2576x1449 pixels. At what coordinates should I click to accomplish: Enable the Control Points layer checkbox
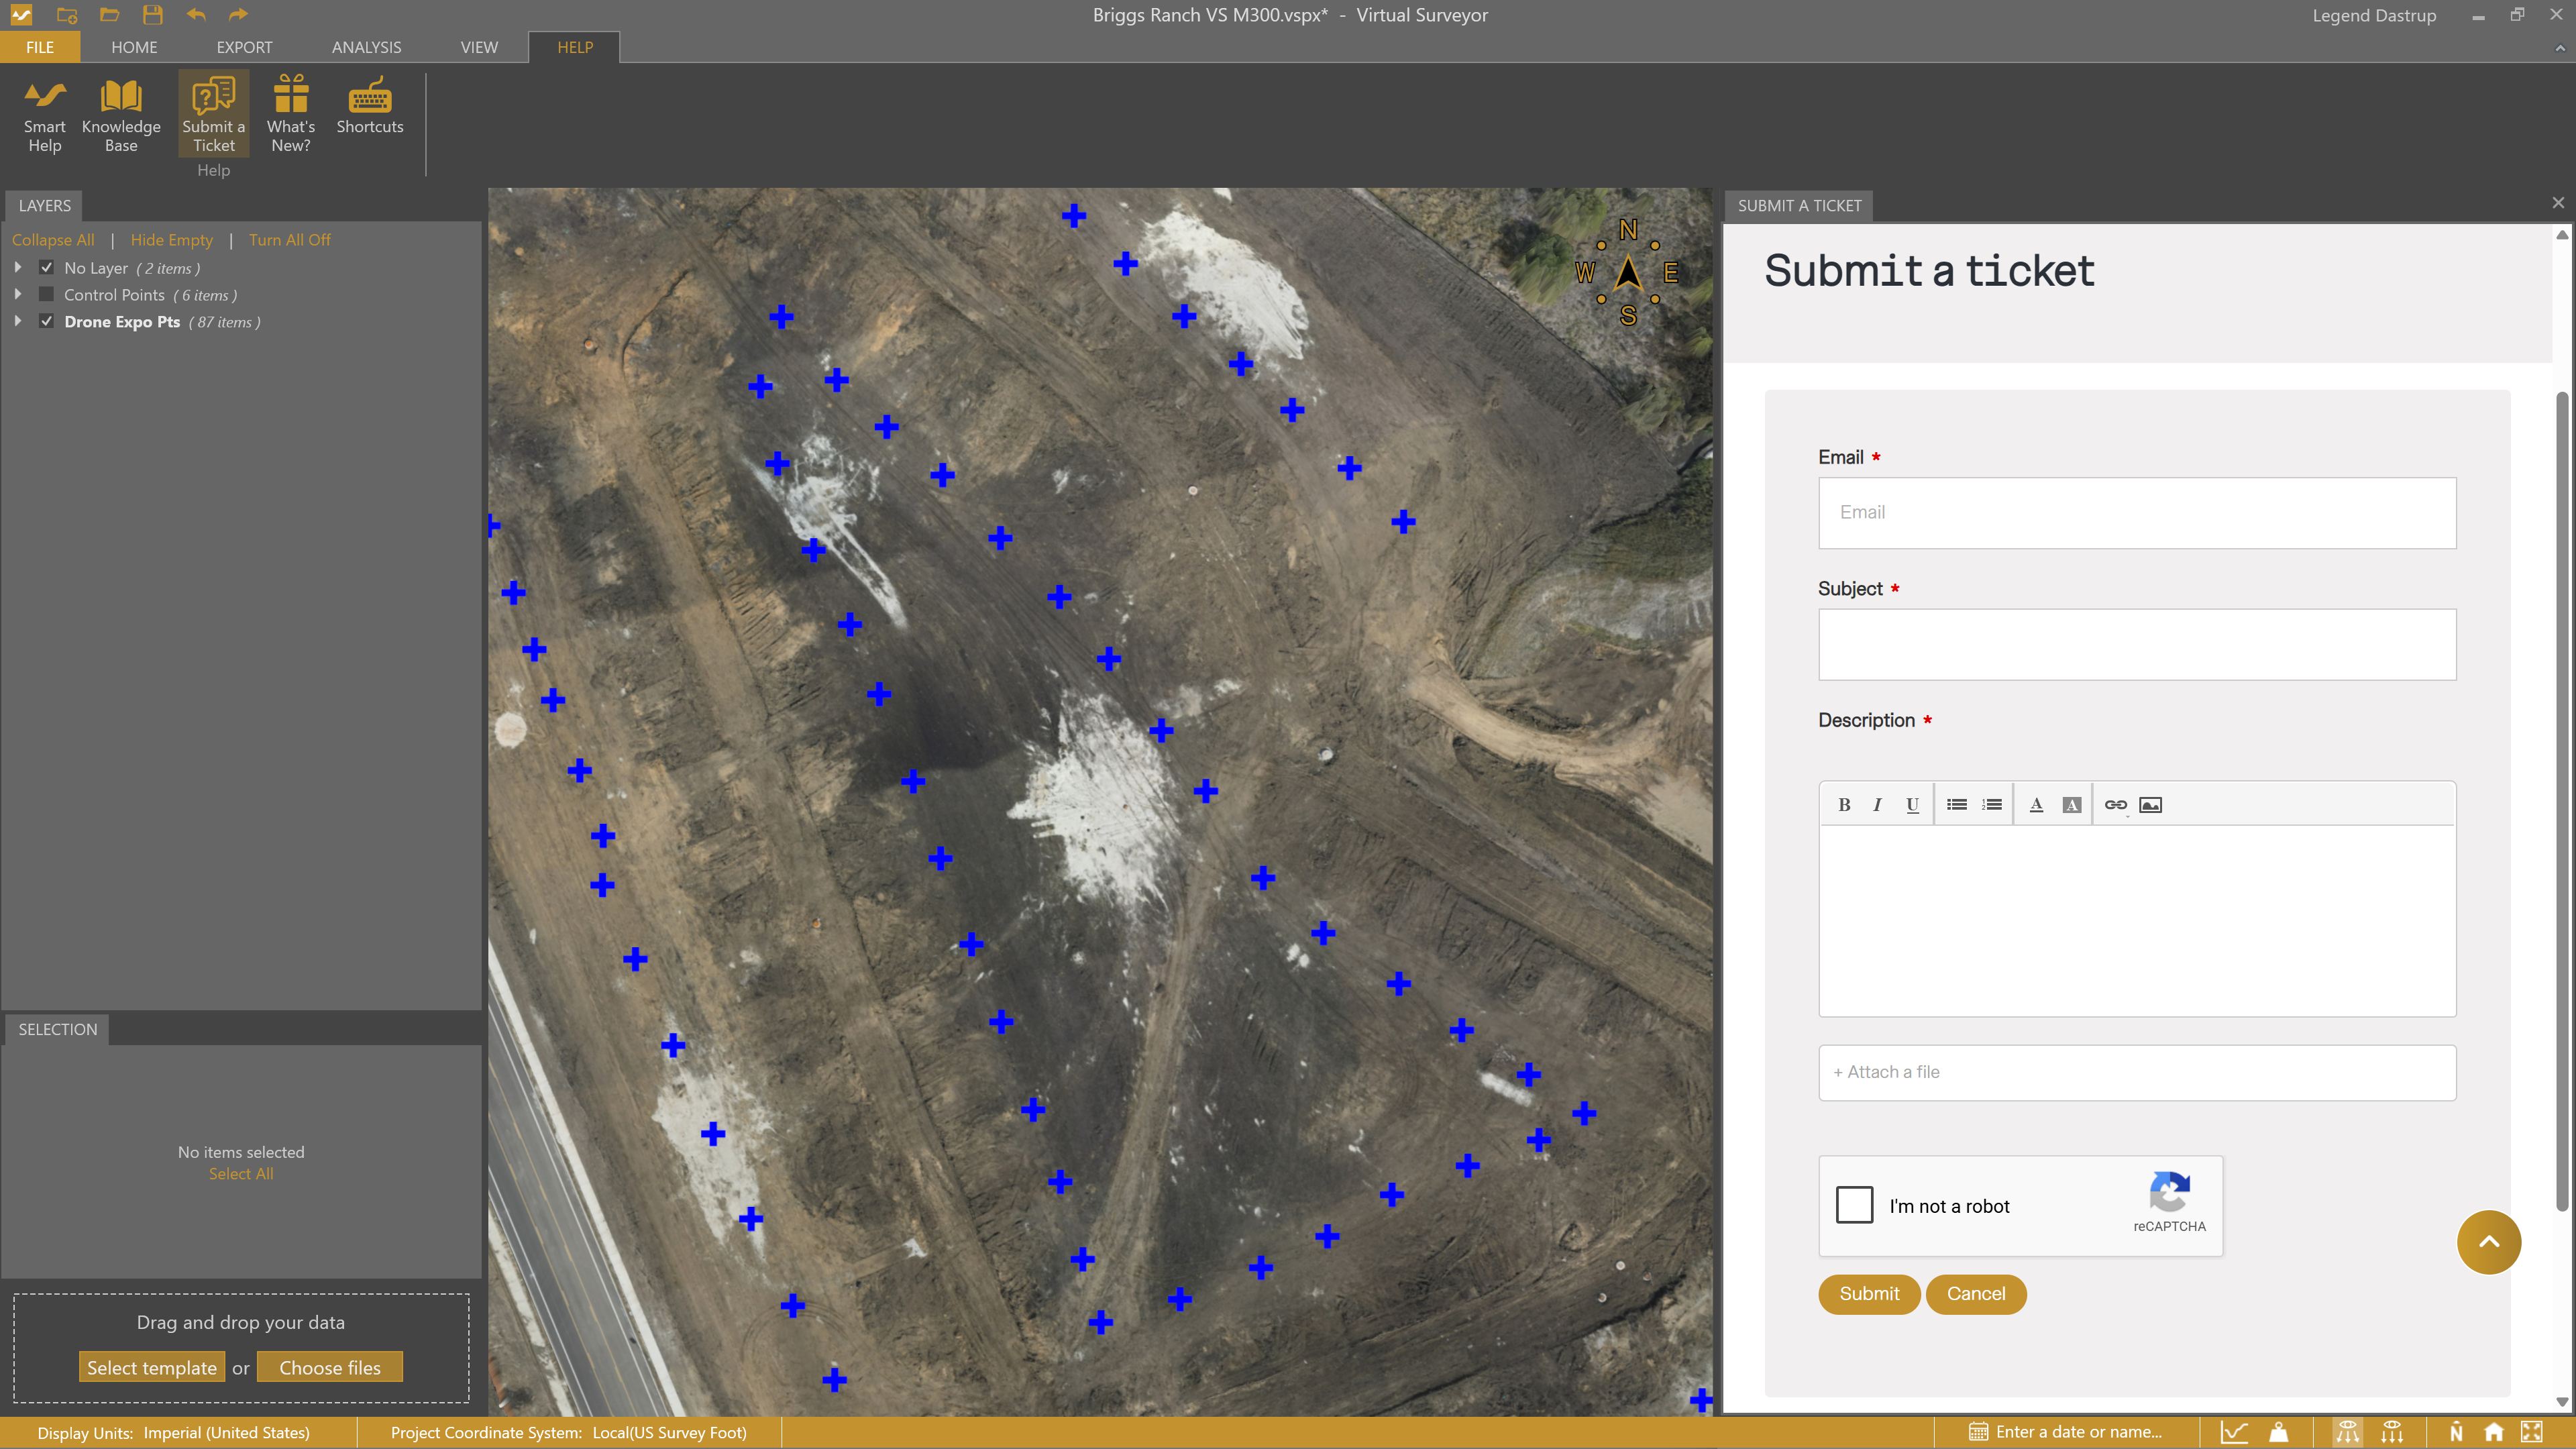point(46,294)
